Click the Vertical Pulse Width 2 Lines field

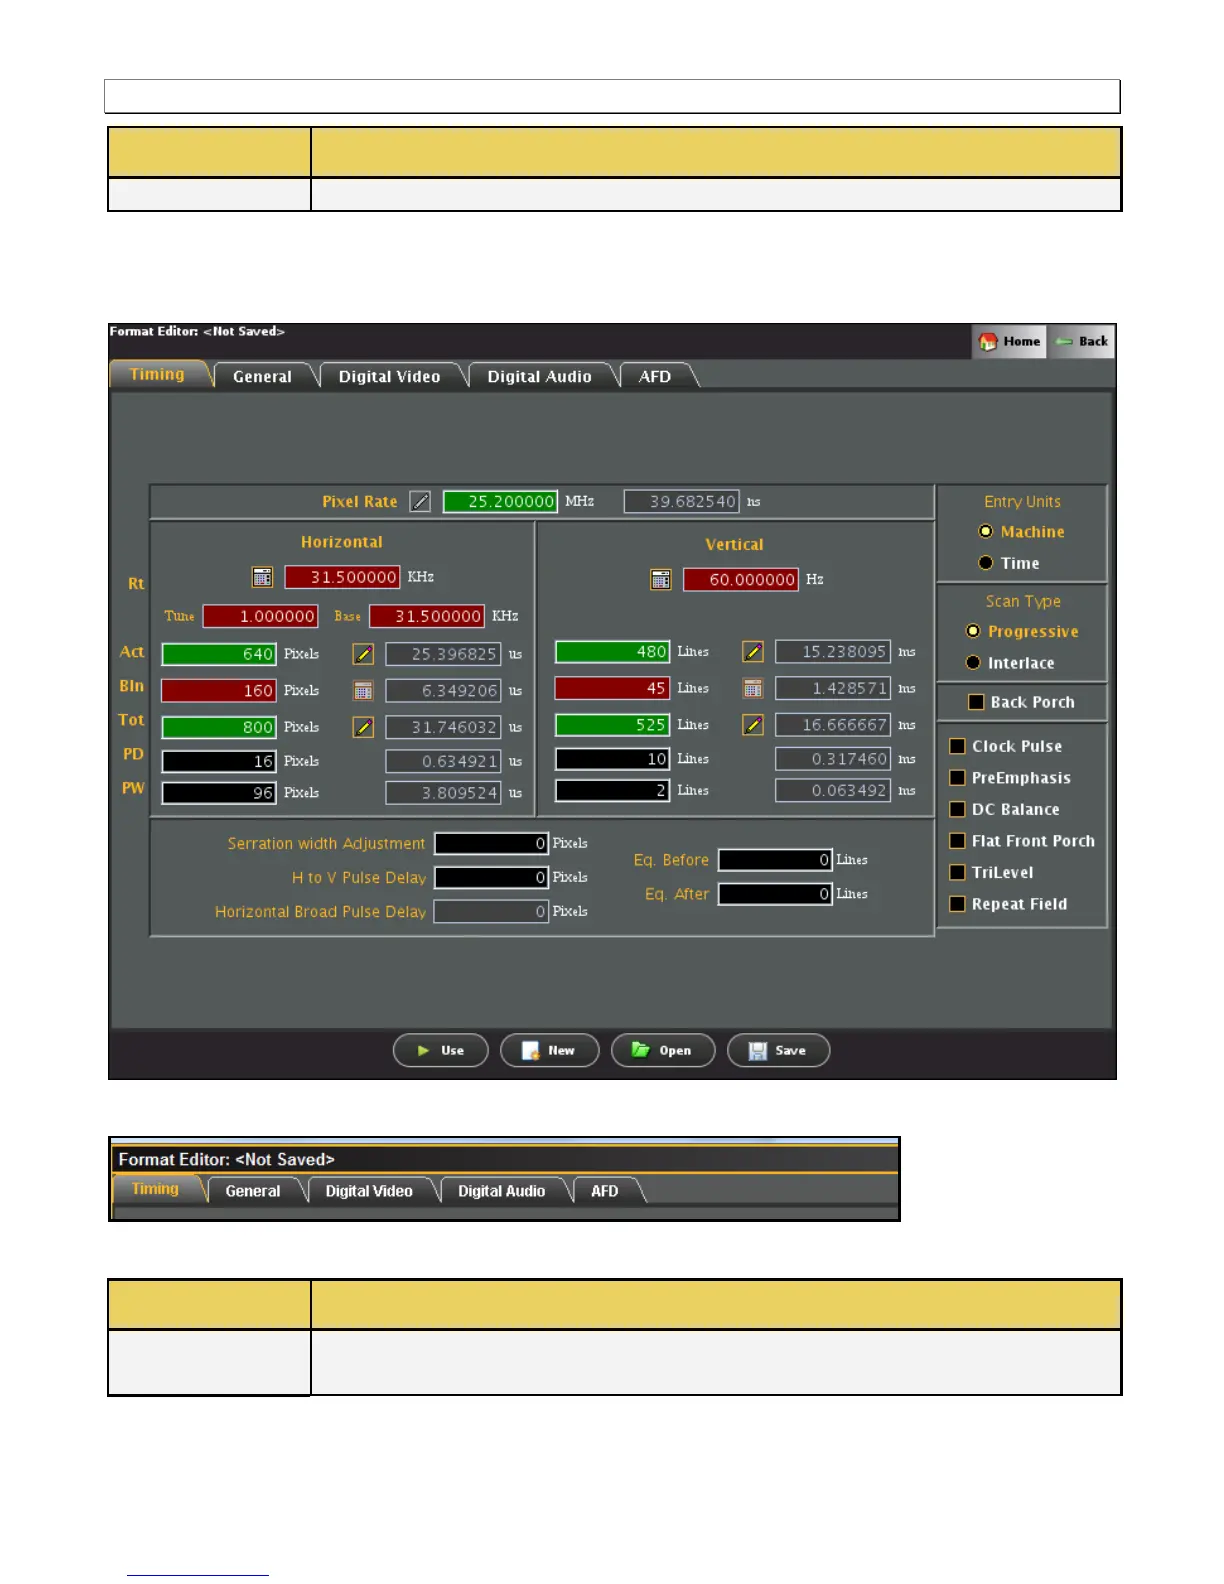[613, 791]
